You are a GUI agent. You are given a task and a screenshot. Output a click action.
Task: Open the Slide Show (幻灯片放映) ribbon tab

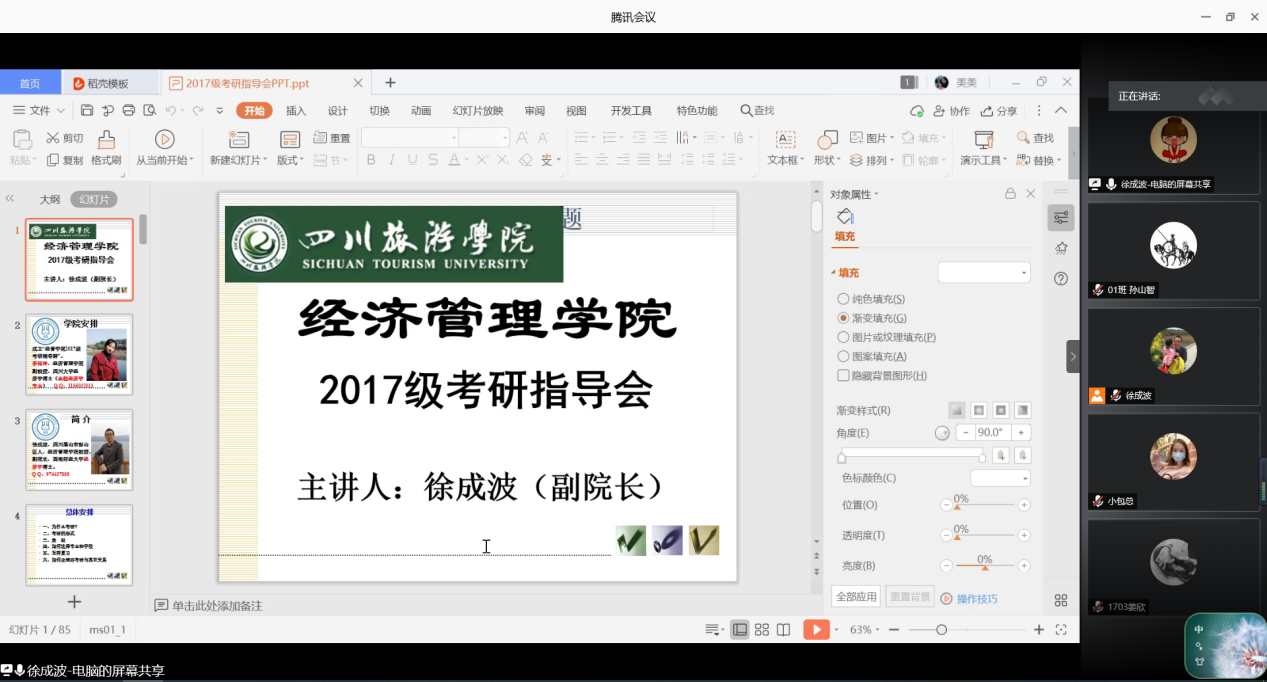point(478,111)
